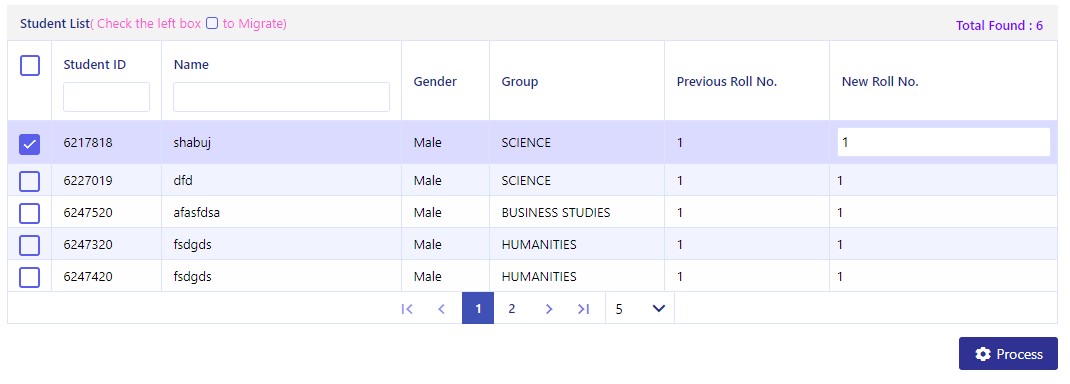This screenshot has height=384, width=1070.
Task: Click the Process button
Action: click(x=1008, y=354)
